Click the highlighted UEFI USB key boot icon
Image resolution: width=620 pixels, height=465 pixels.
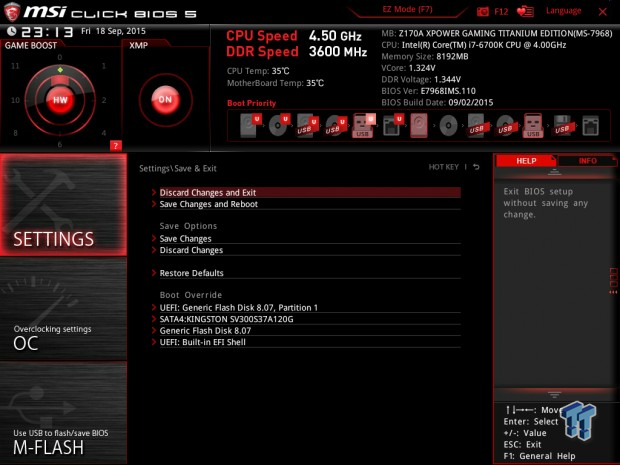363,126
